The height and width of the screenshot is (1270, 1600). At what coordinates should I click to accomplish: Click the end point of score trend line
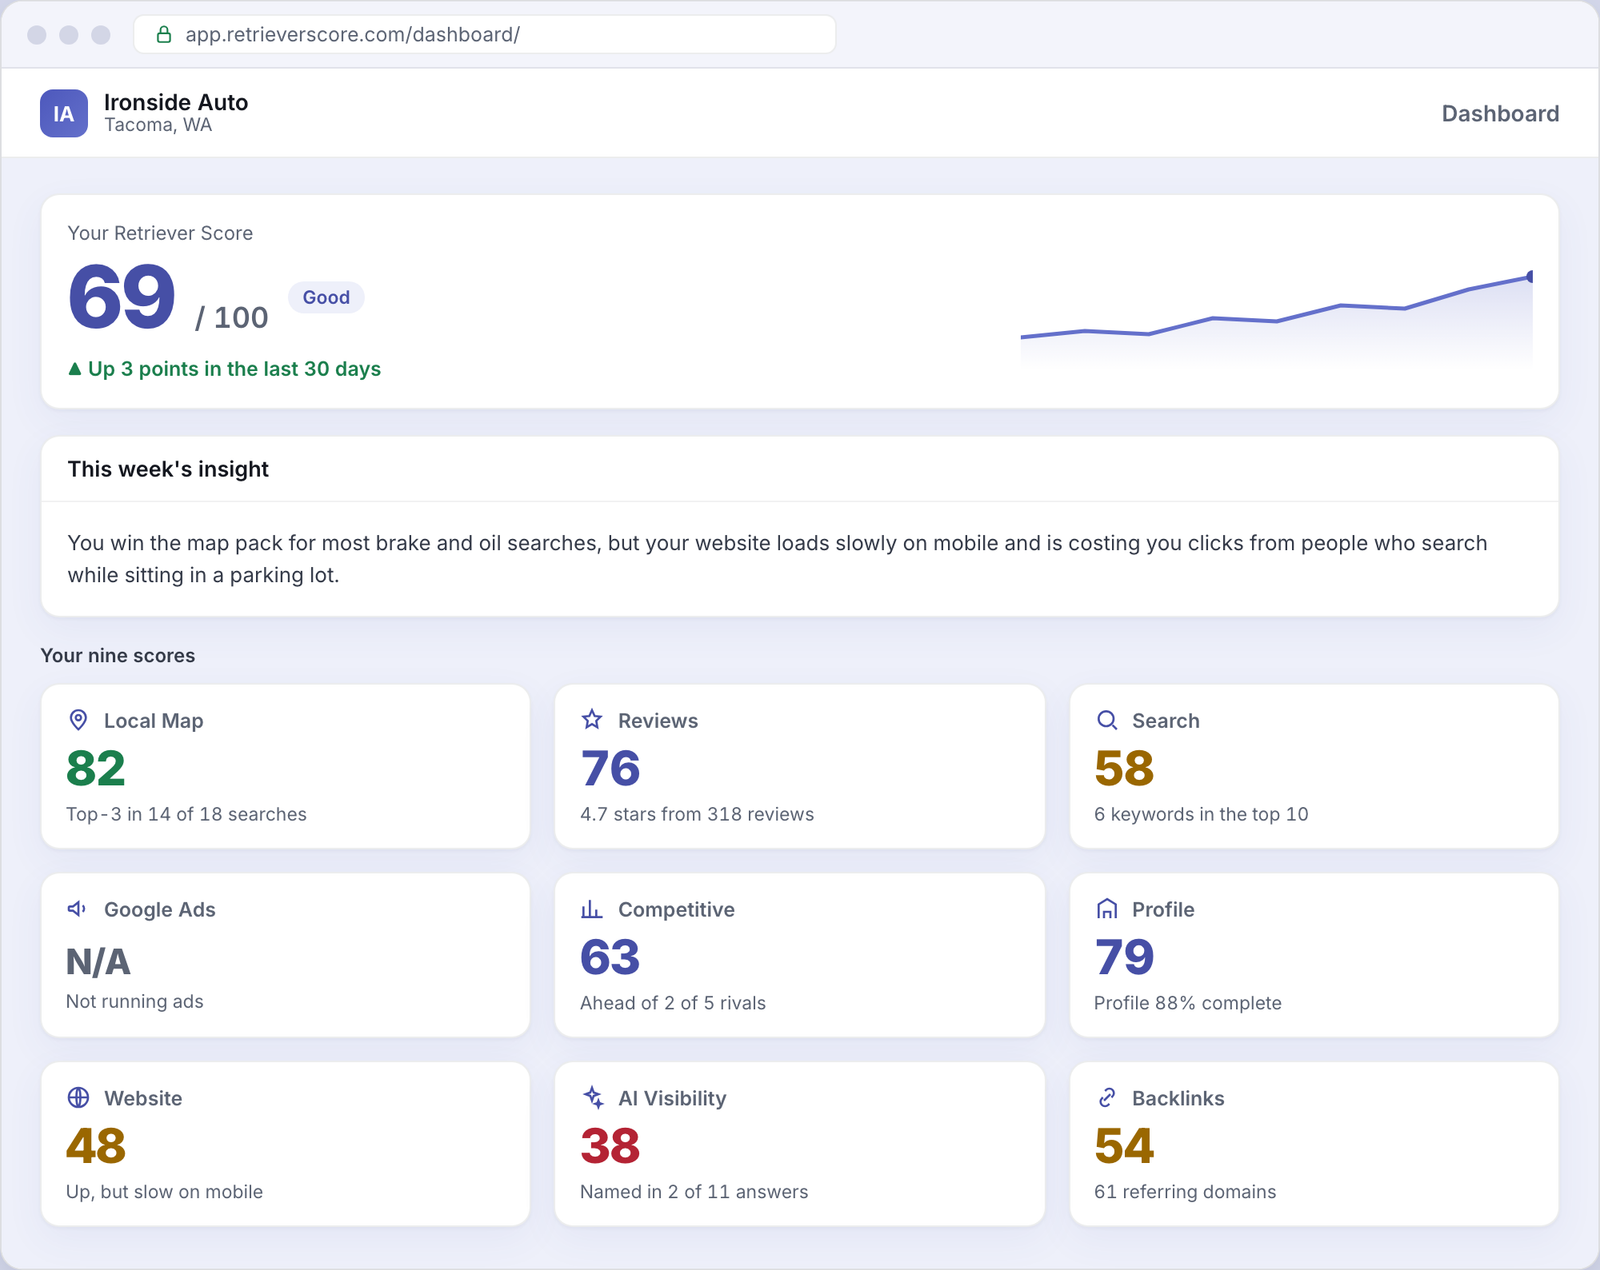(x=1530, y=277)
